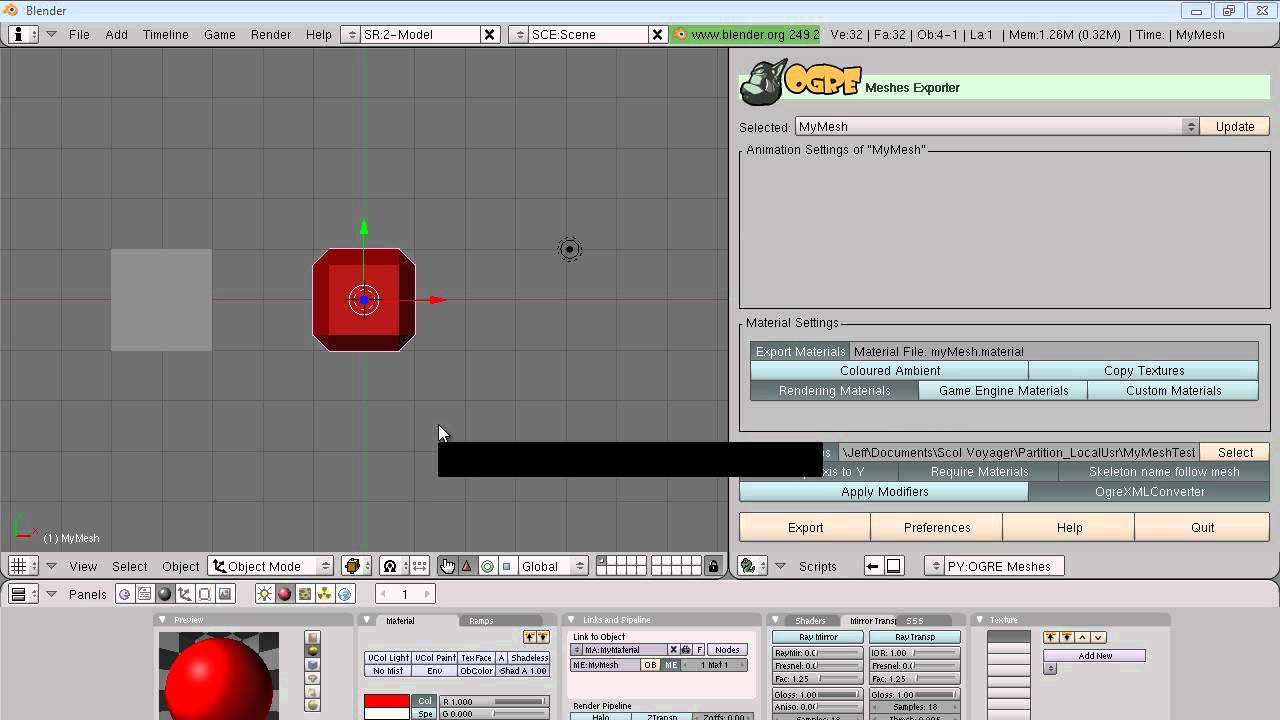Screen dimensions: 1280x720
Task: Click the move object centers only icon
Action: pos(419,566)
